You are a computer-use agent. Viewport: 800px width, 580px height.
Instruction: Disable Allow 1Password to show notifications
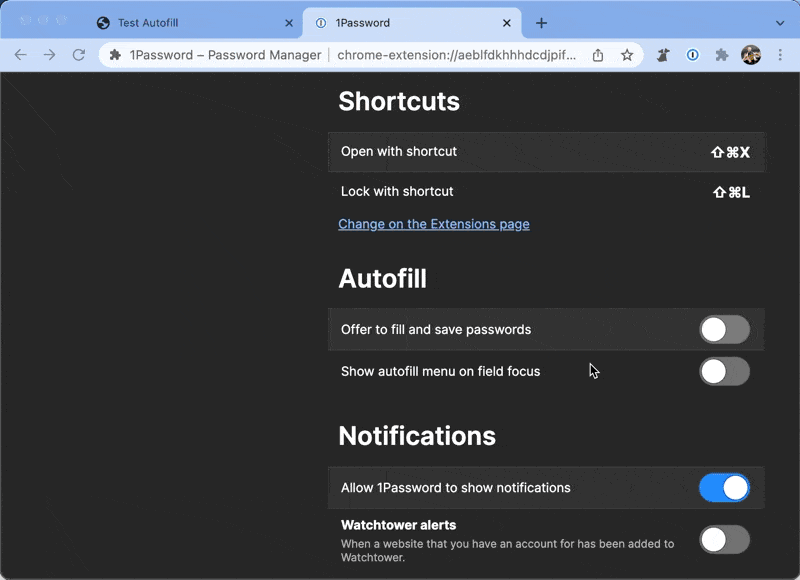tap(724, 488)
